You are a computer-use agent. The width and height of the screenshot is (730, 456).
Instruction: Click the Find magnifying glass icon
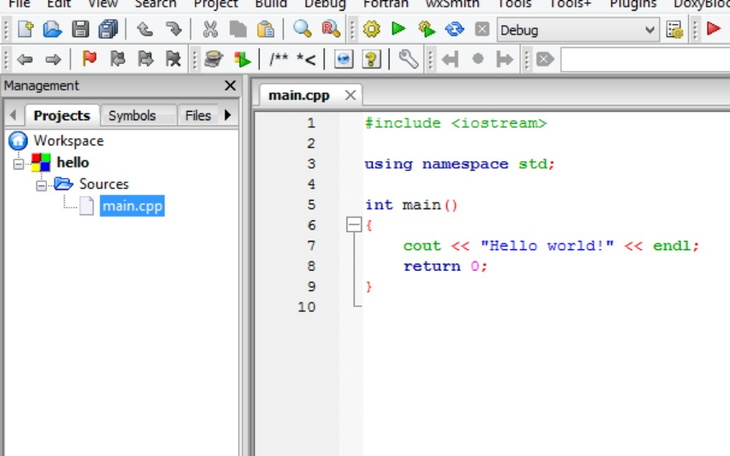click(x=302, y=30)
